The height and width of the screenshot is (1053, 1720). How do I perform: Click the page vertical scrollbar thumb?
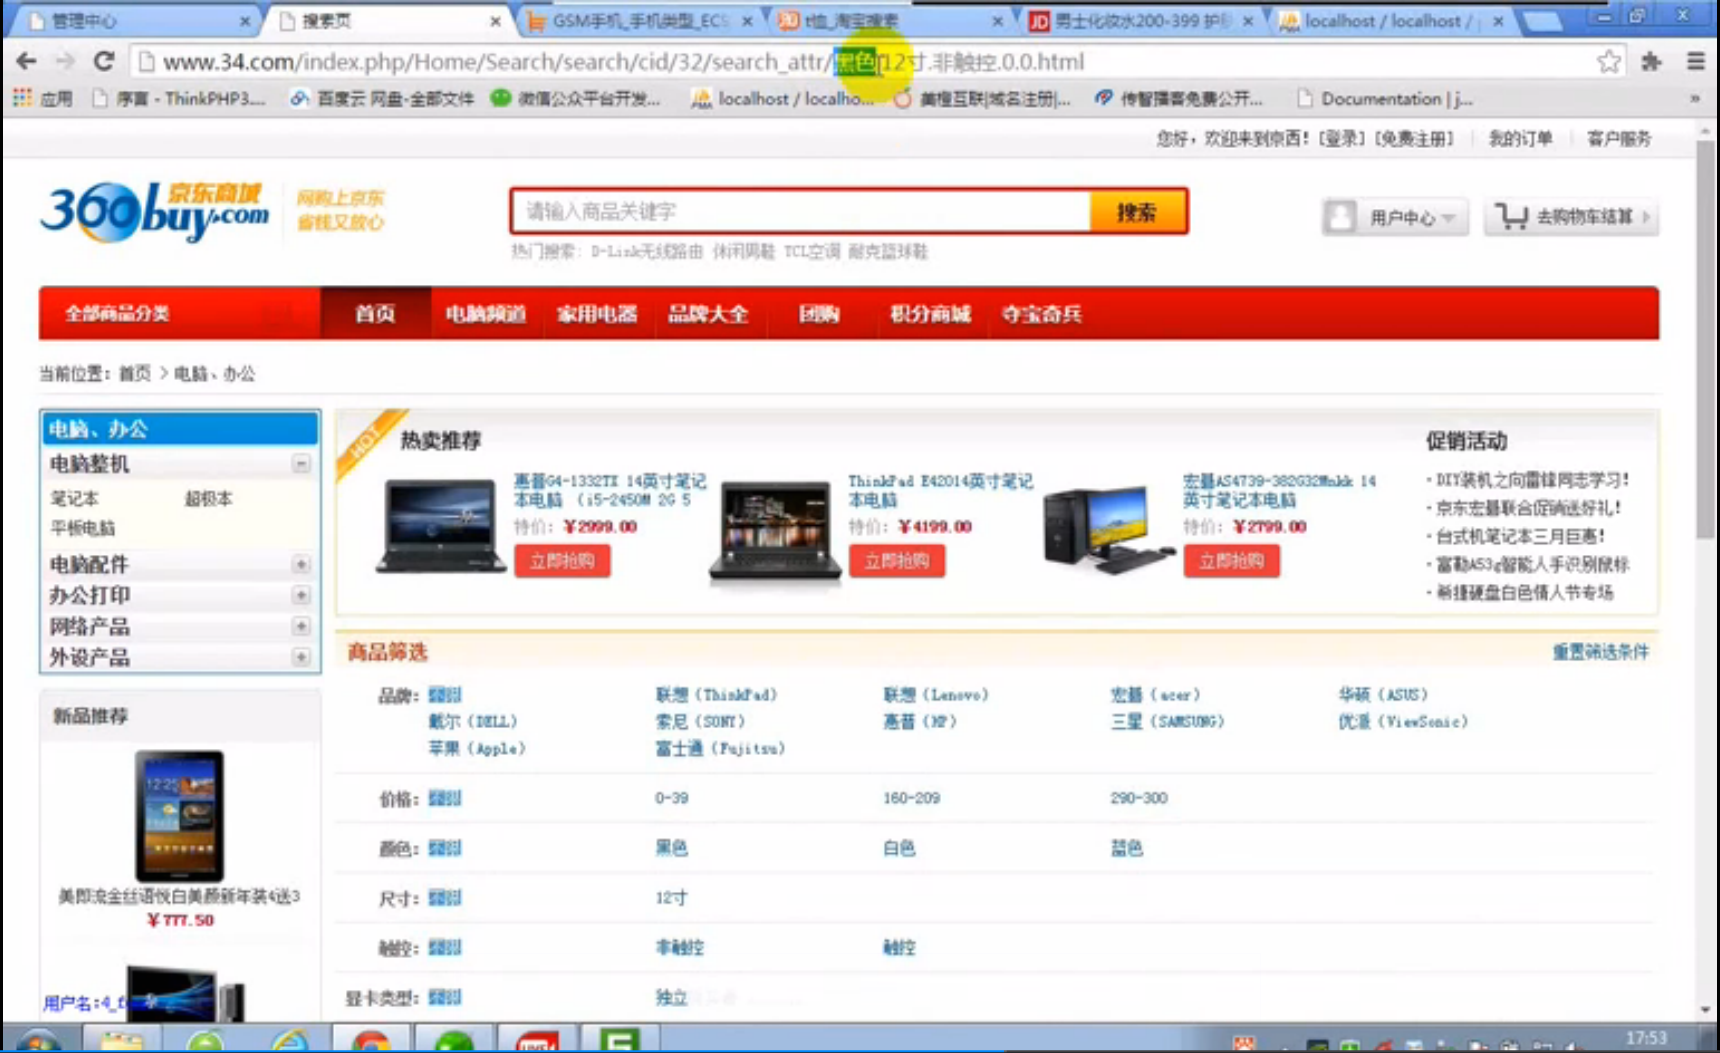1707,340
